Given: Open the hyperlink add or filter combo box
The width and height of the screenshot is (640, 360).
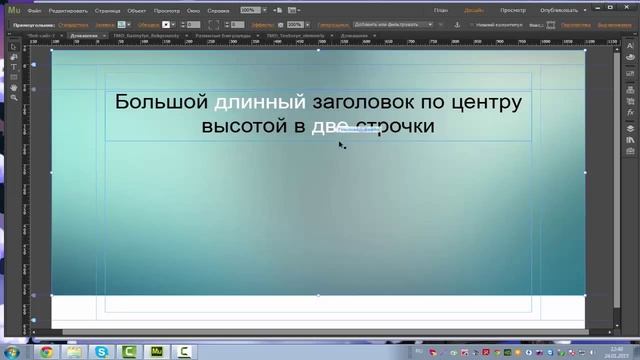Looking at the screenshot, I should pos(393,24).
